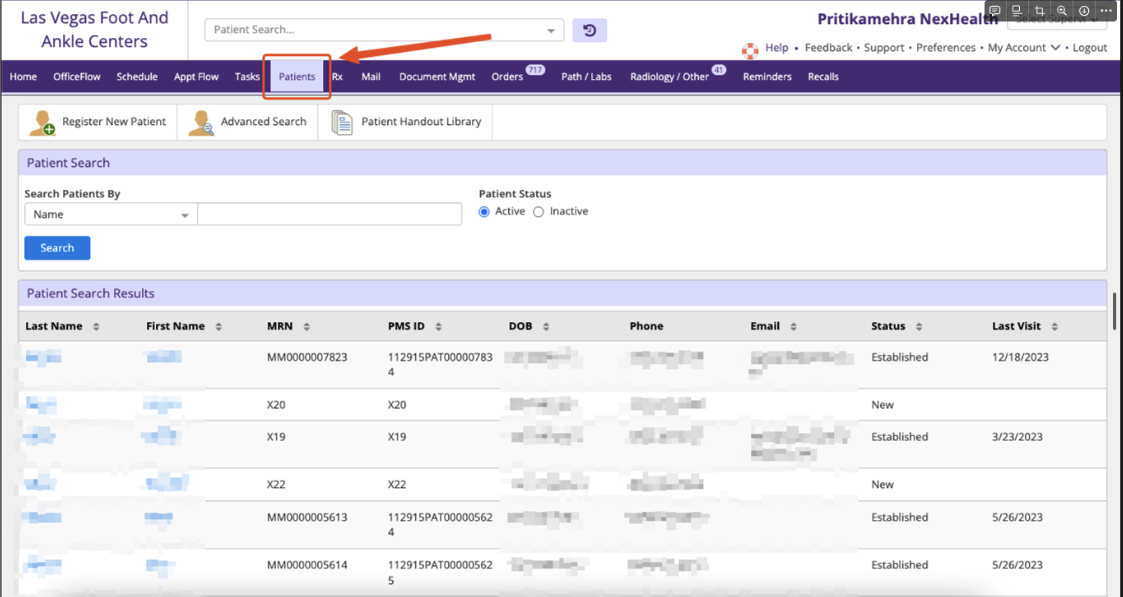Click the Register New Patient label
Screen dimensions: 1123x597
coord(114,122)
